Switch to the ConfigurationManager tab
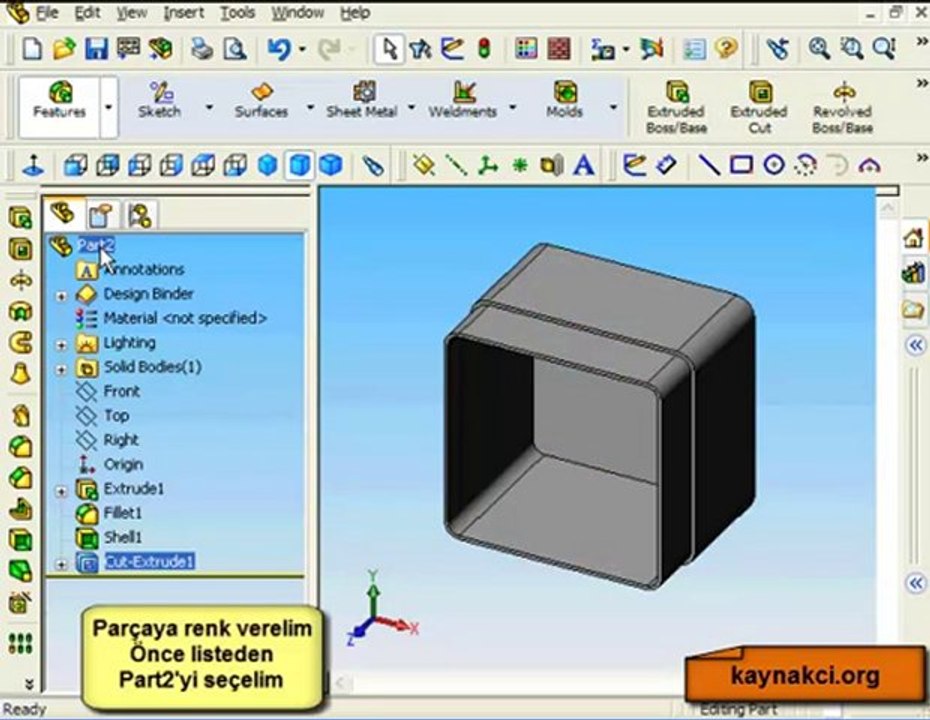The width and height of the screenshot is (930, 720). (x=140, y=215)
